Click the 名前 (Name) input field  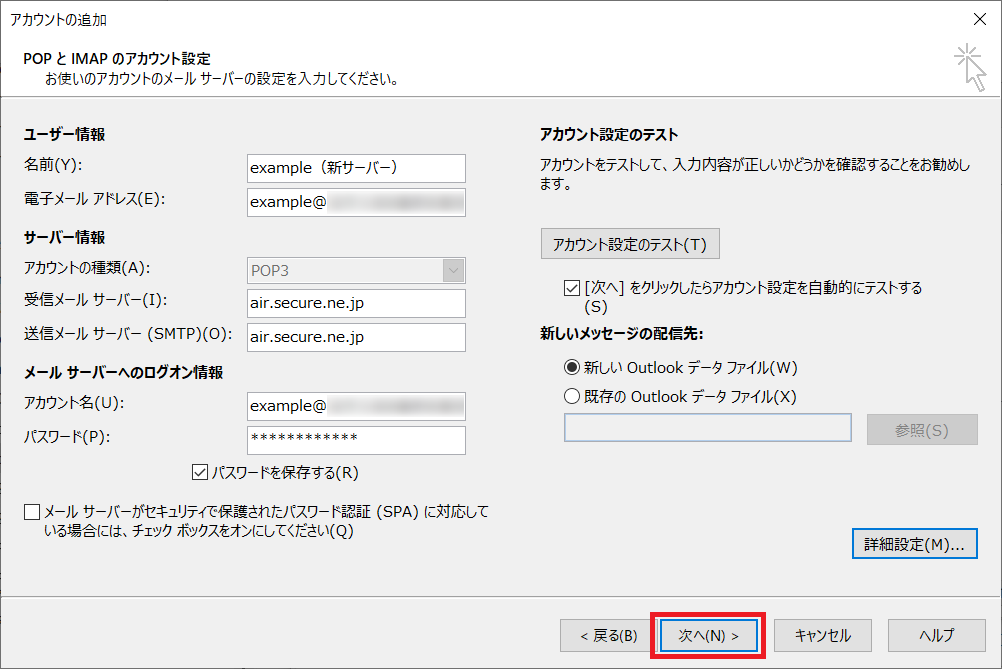coord(356,169)
